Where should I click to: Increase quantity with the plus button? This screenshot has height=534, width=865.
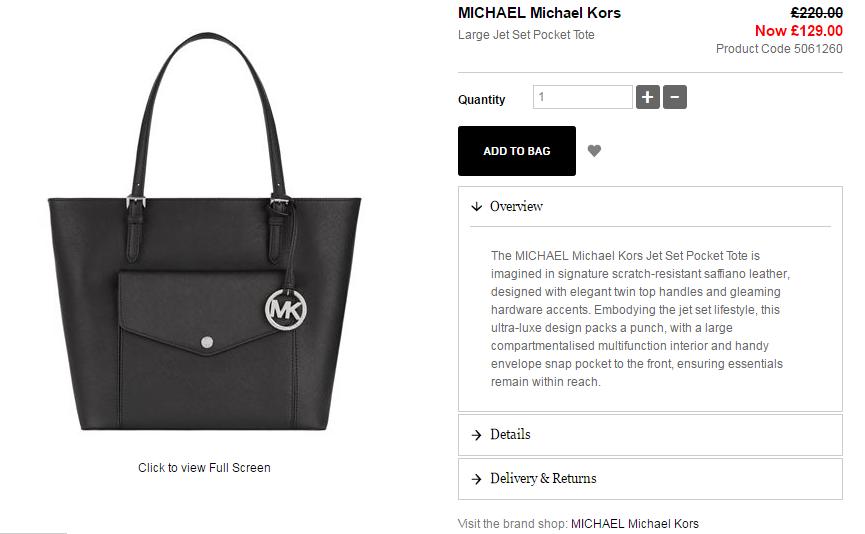(648, 97)
